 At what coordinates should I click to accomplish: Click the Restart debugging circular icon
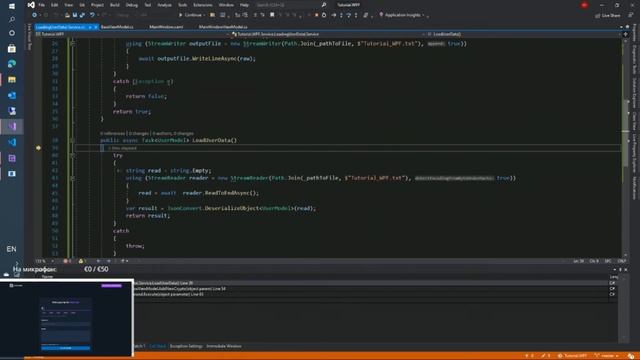(x=324, y=15)
